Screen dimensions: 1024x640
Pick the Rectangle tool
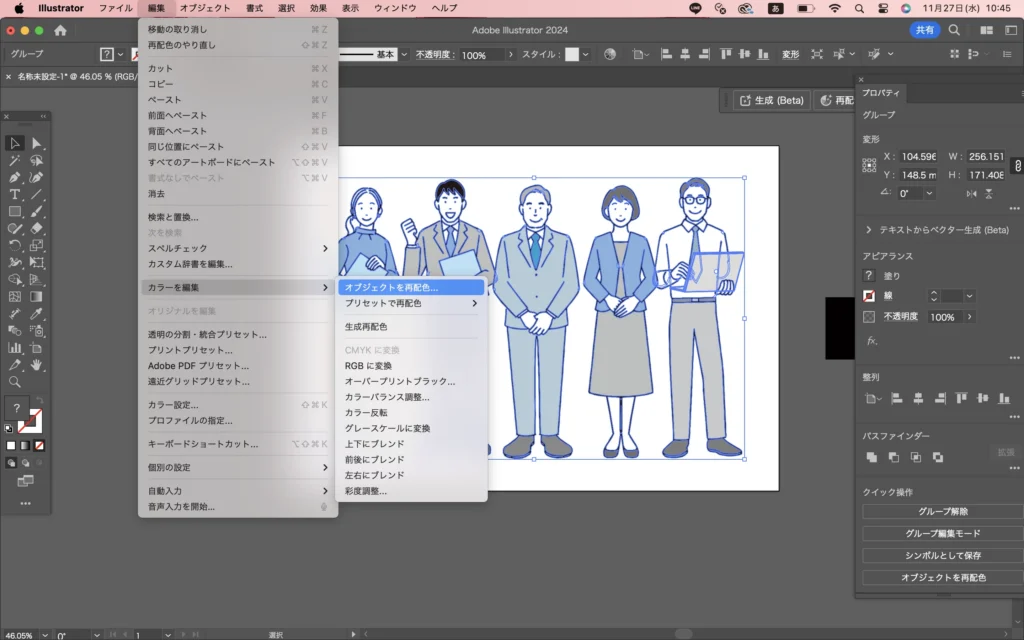pos(15,211)
